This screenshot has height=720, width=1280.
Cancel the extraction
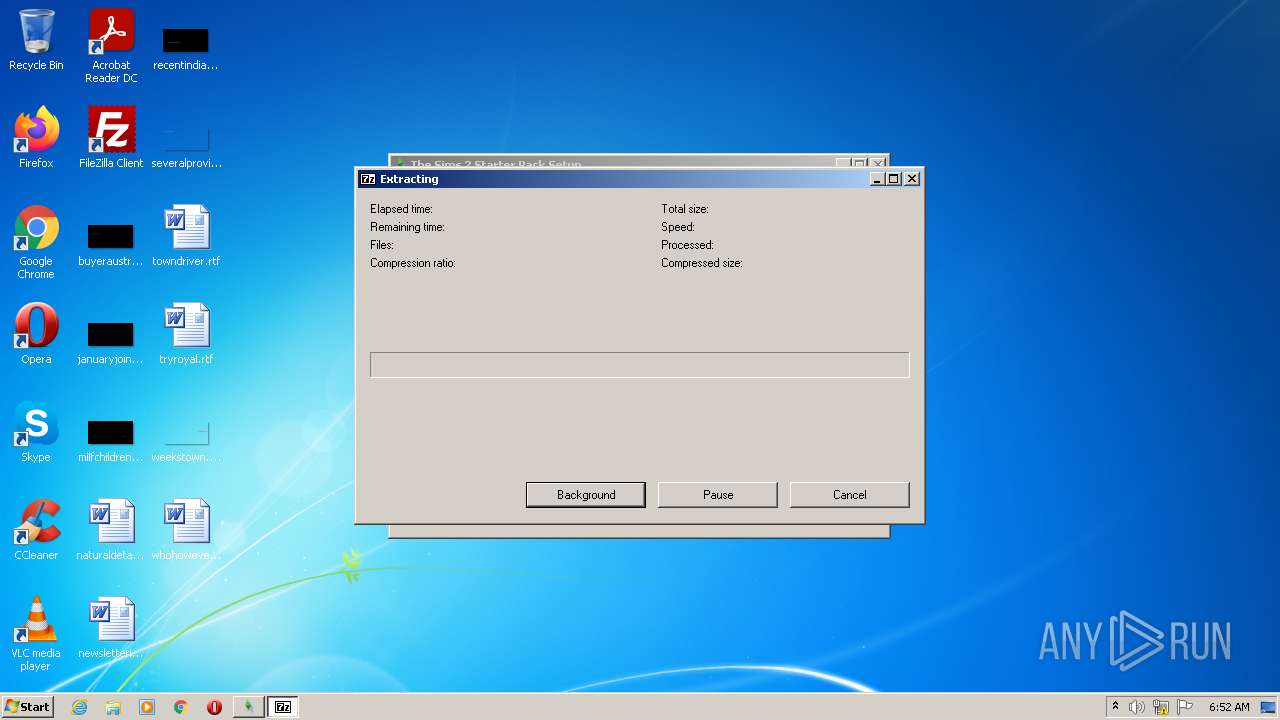(x=850, y=495)
